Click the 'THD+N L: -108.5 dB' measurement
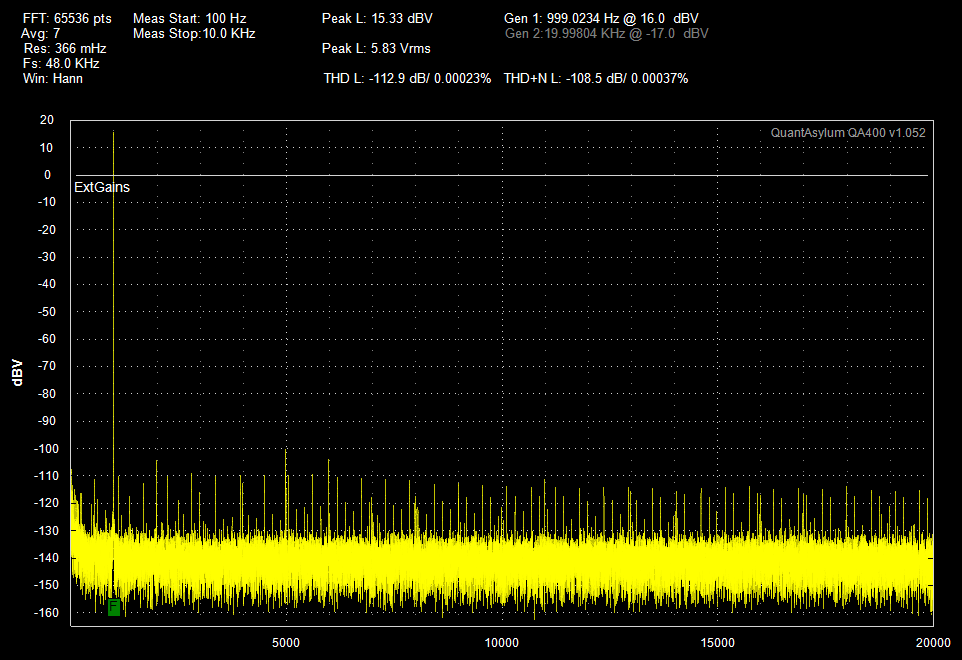 coord(596,79)
